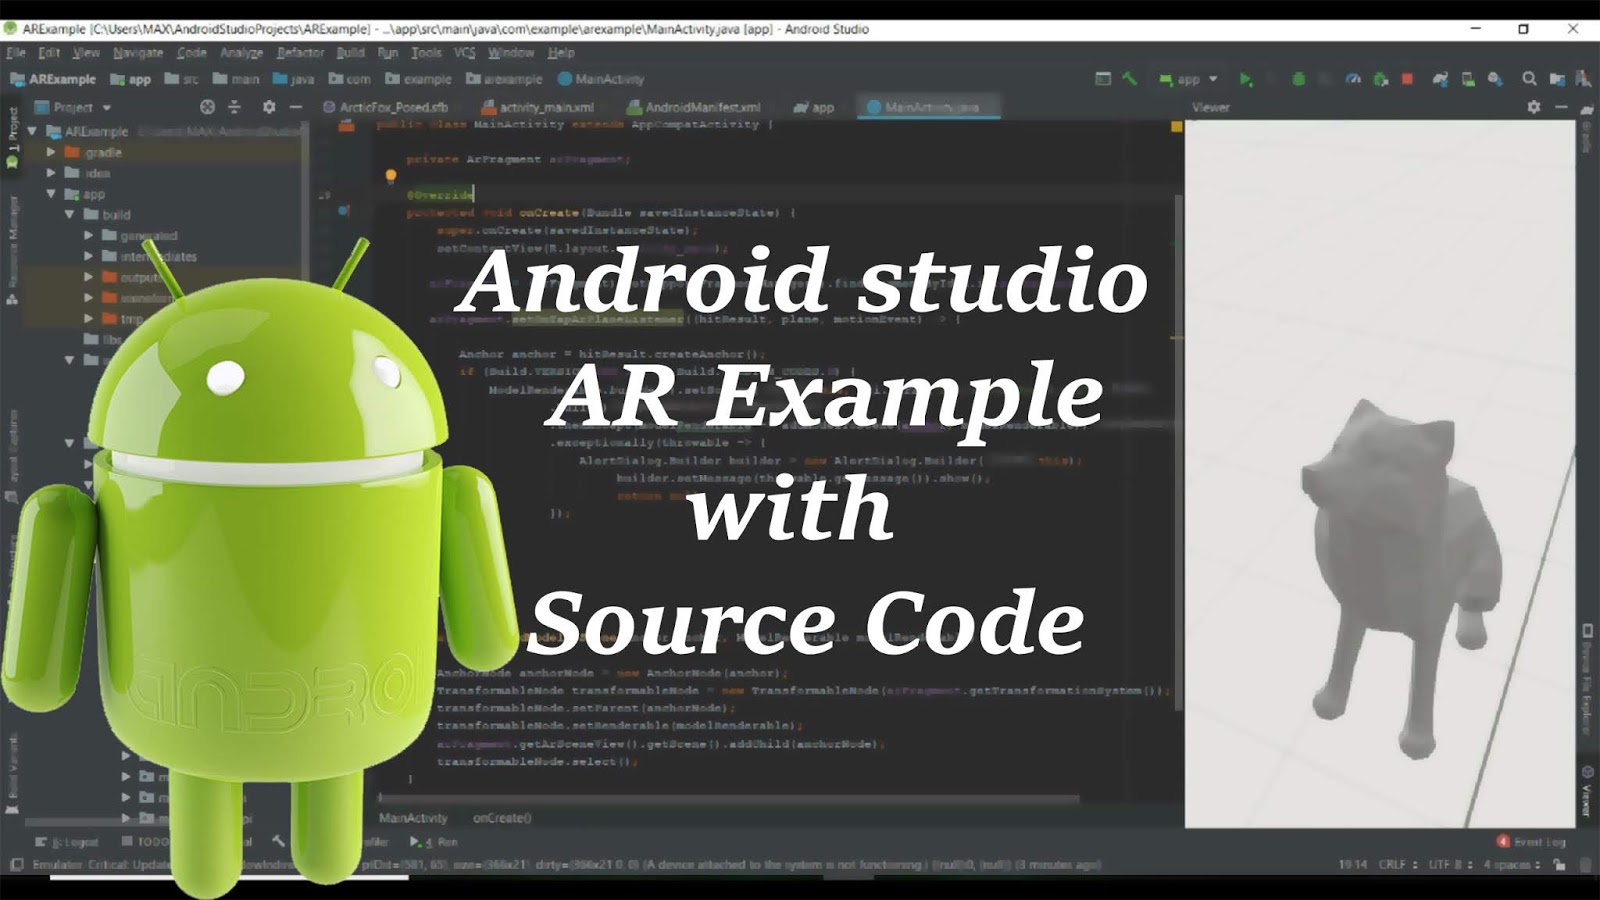Screen dimensions: 1600x900
Task: Switch to the AndroidManifest.xml tab
Action: (x=703, y=106)
